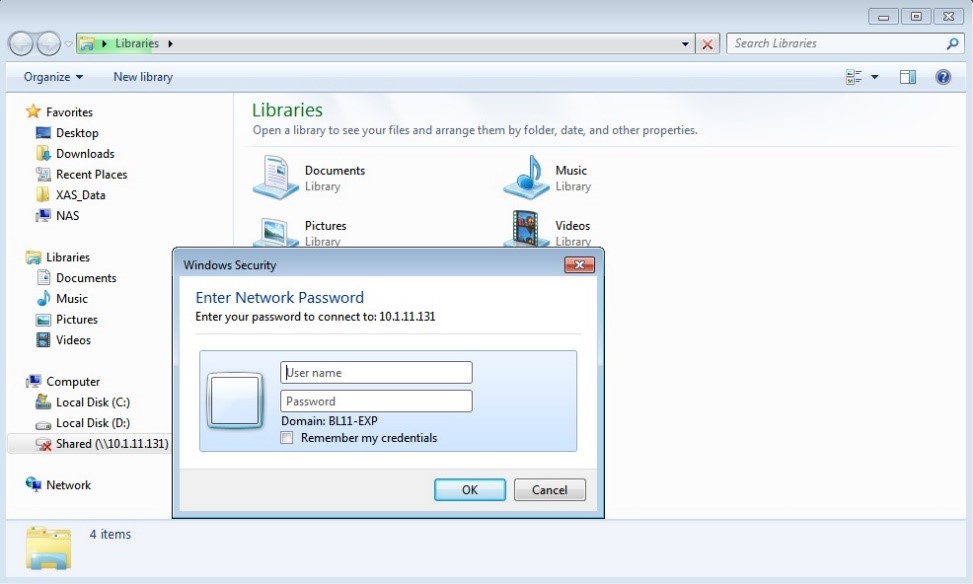Click OK in Windows Security dialog
This screenshot has width=973, height=584.
(470, 490)
